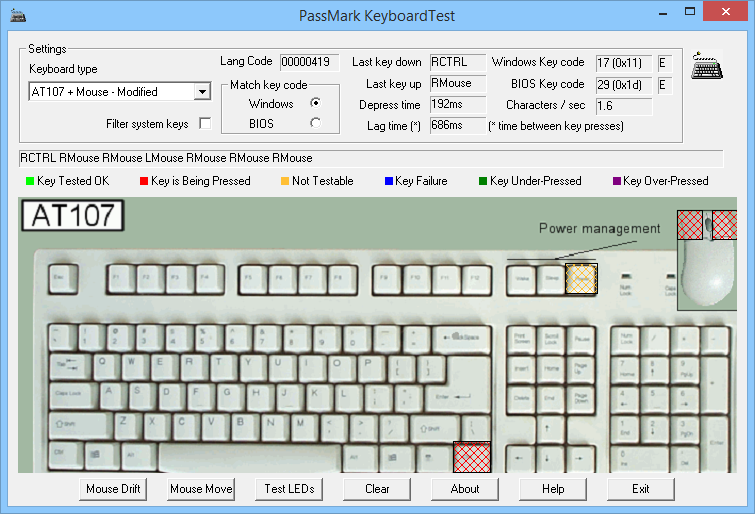The width and height of the screenshot is (755, 514).
Task: Click the Mouse Move button
Action: click(201, 489)
